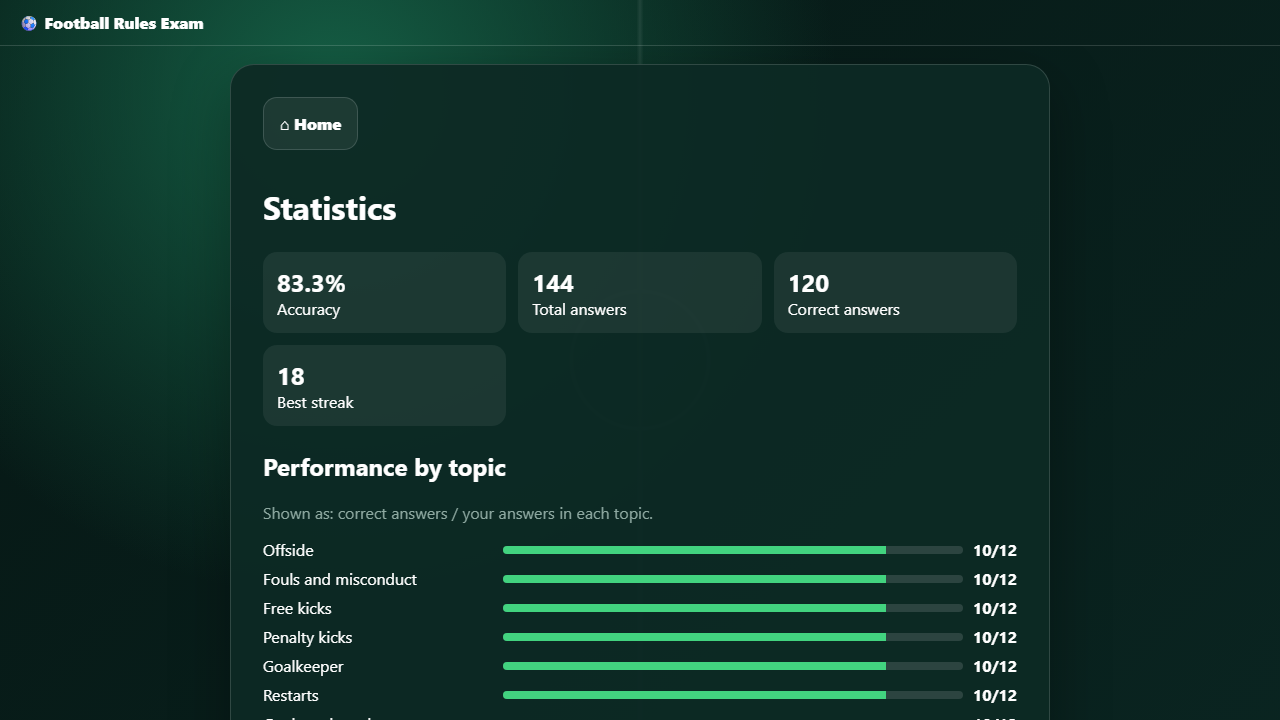Click the Fouls and misconduct progress bar

point(733,579)
